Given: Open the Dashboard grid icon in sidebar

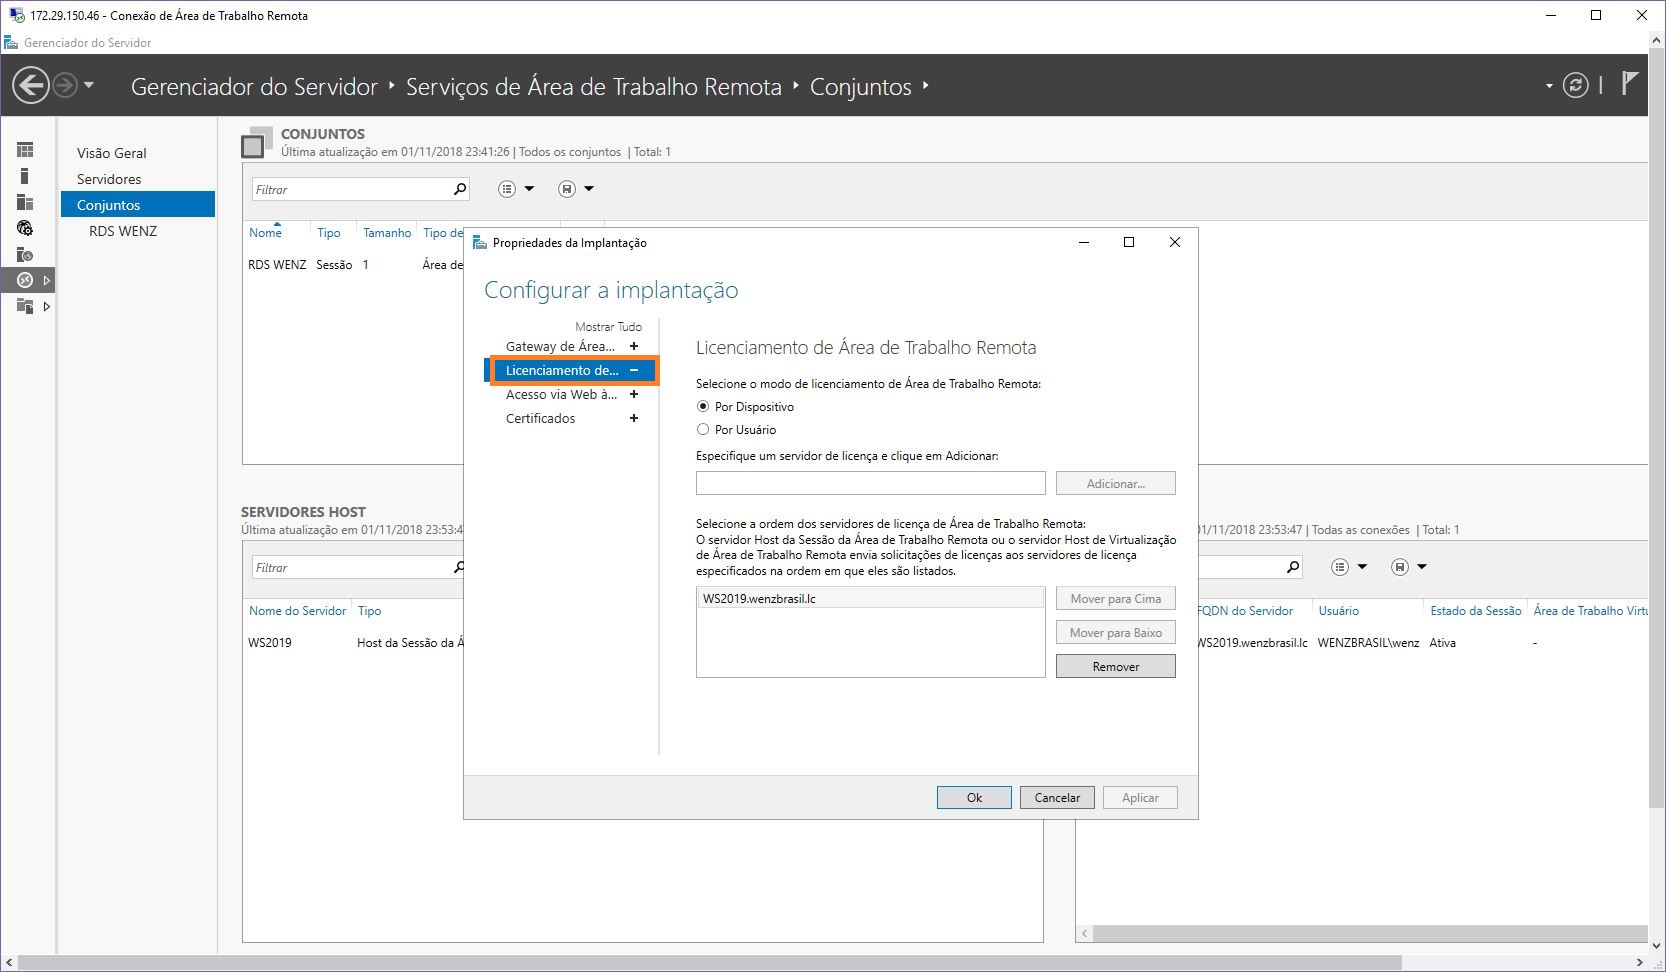Looking at the screenshot, I should 25,150.
